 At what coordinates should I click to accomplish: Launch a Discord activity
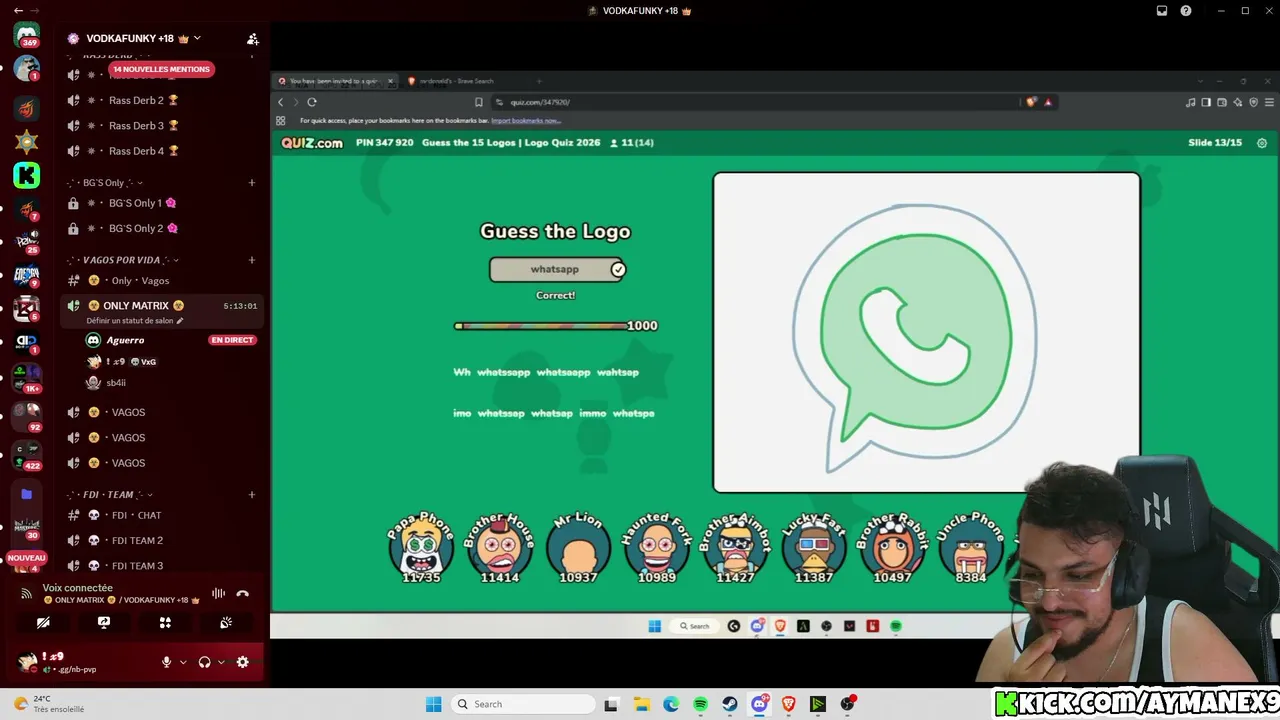pos(165,622)
